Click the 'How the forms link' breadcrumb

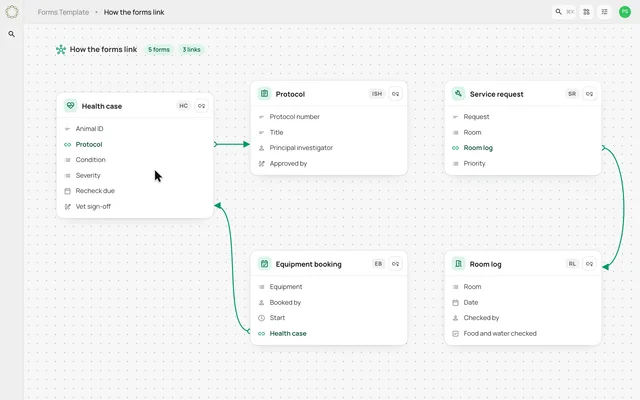click(x=134, y=12)
